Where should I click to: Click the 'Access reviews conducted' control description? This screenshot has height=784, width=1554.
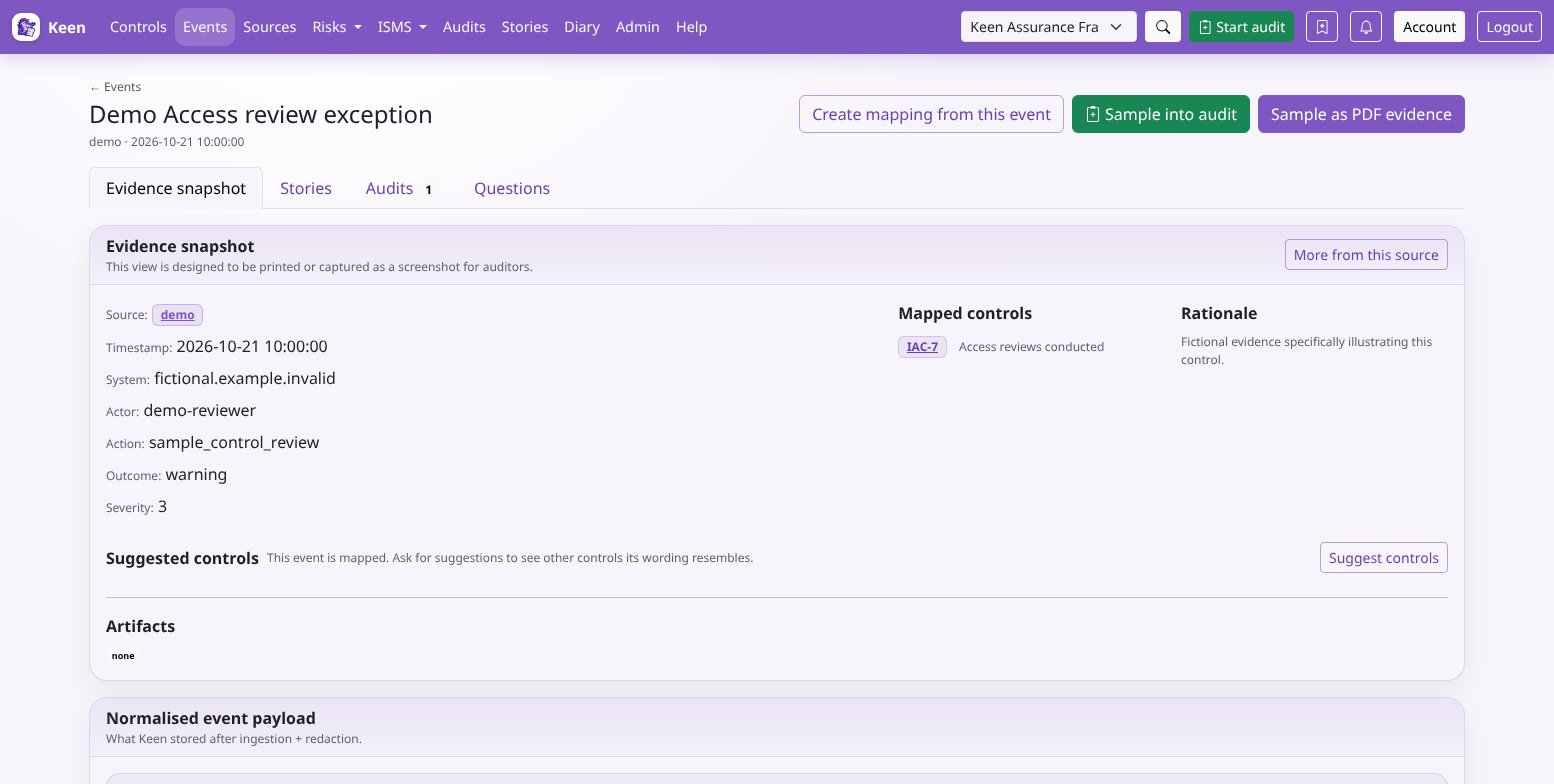(x=1031, y=347)
